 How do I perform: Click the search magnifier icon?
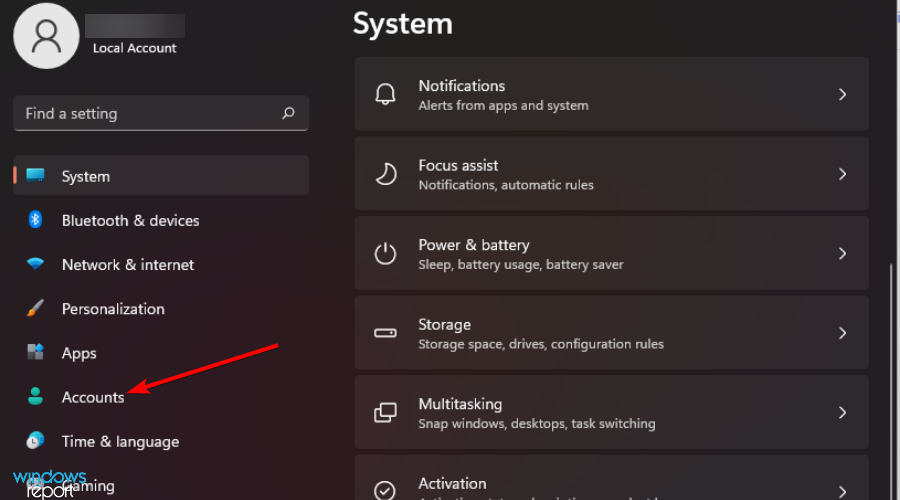point(288,113)
